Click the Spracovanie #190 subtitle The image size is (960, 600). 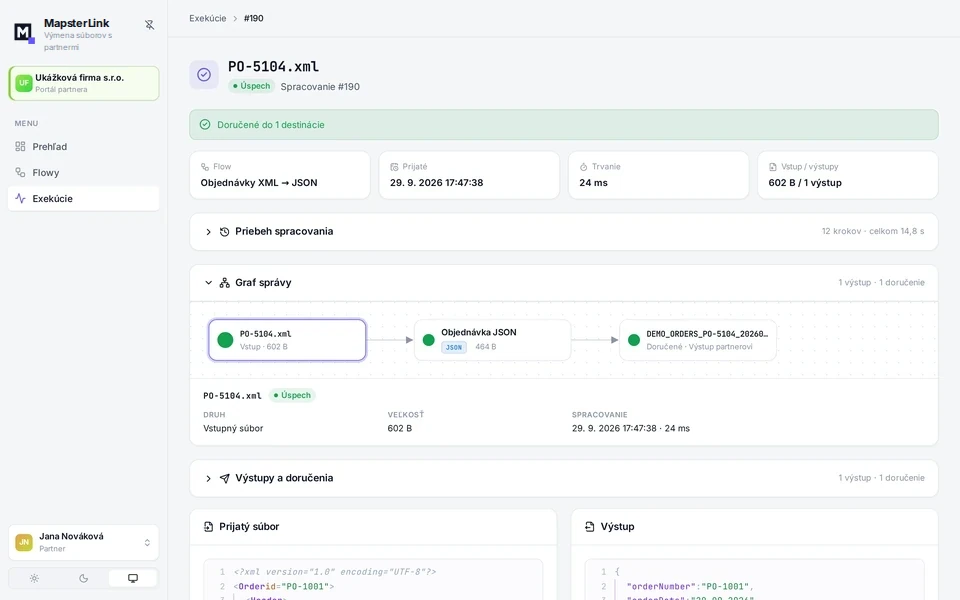(320, 86)
